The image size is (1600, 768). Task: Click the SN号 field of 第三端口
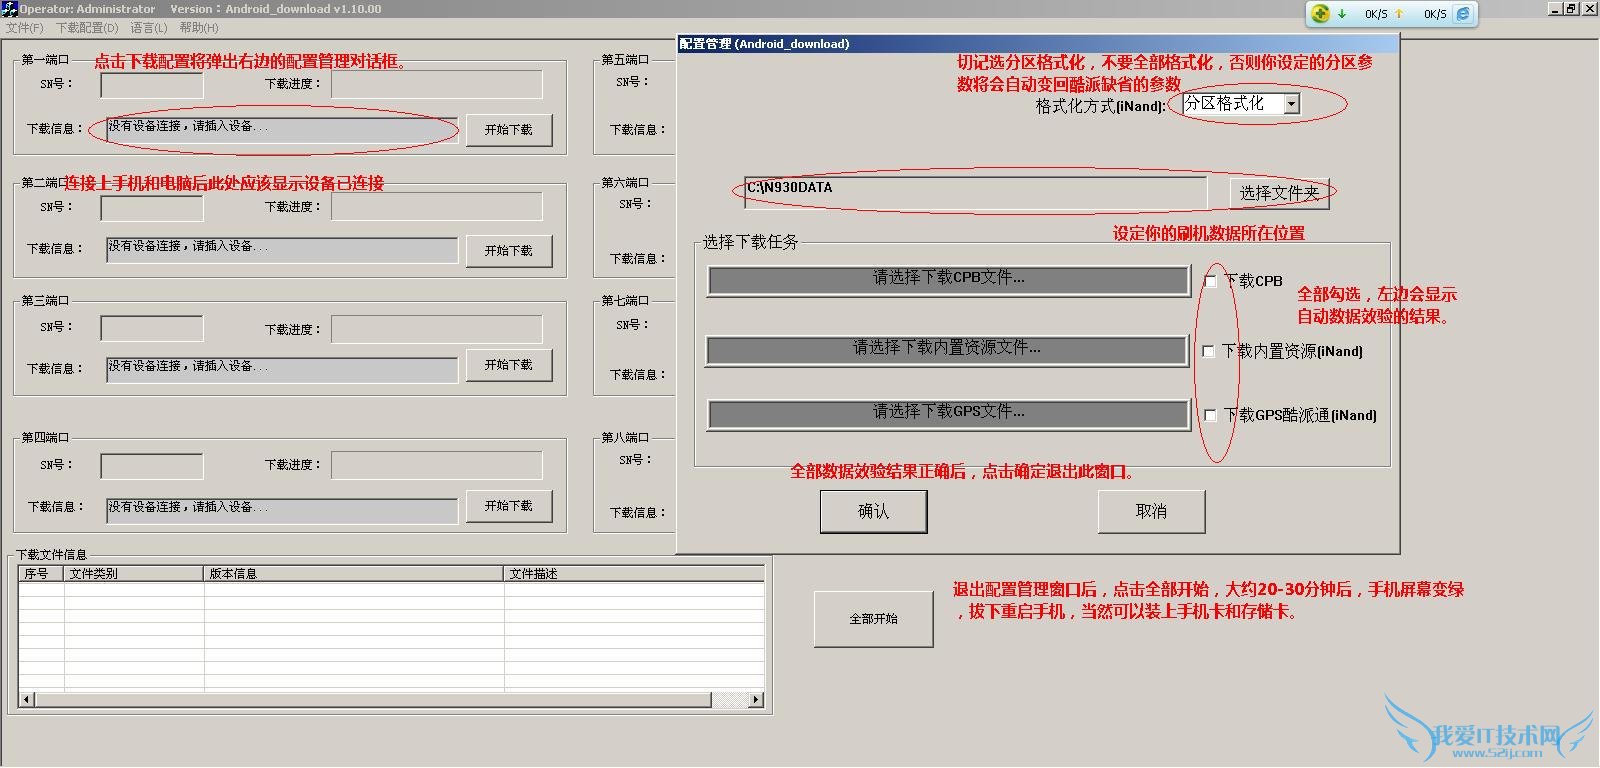click(152, 329)
